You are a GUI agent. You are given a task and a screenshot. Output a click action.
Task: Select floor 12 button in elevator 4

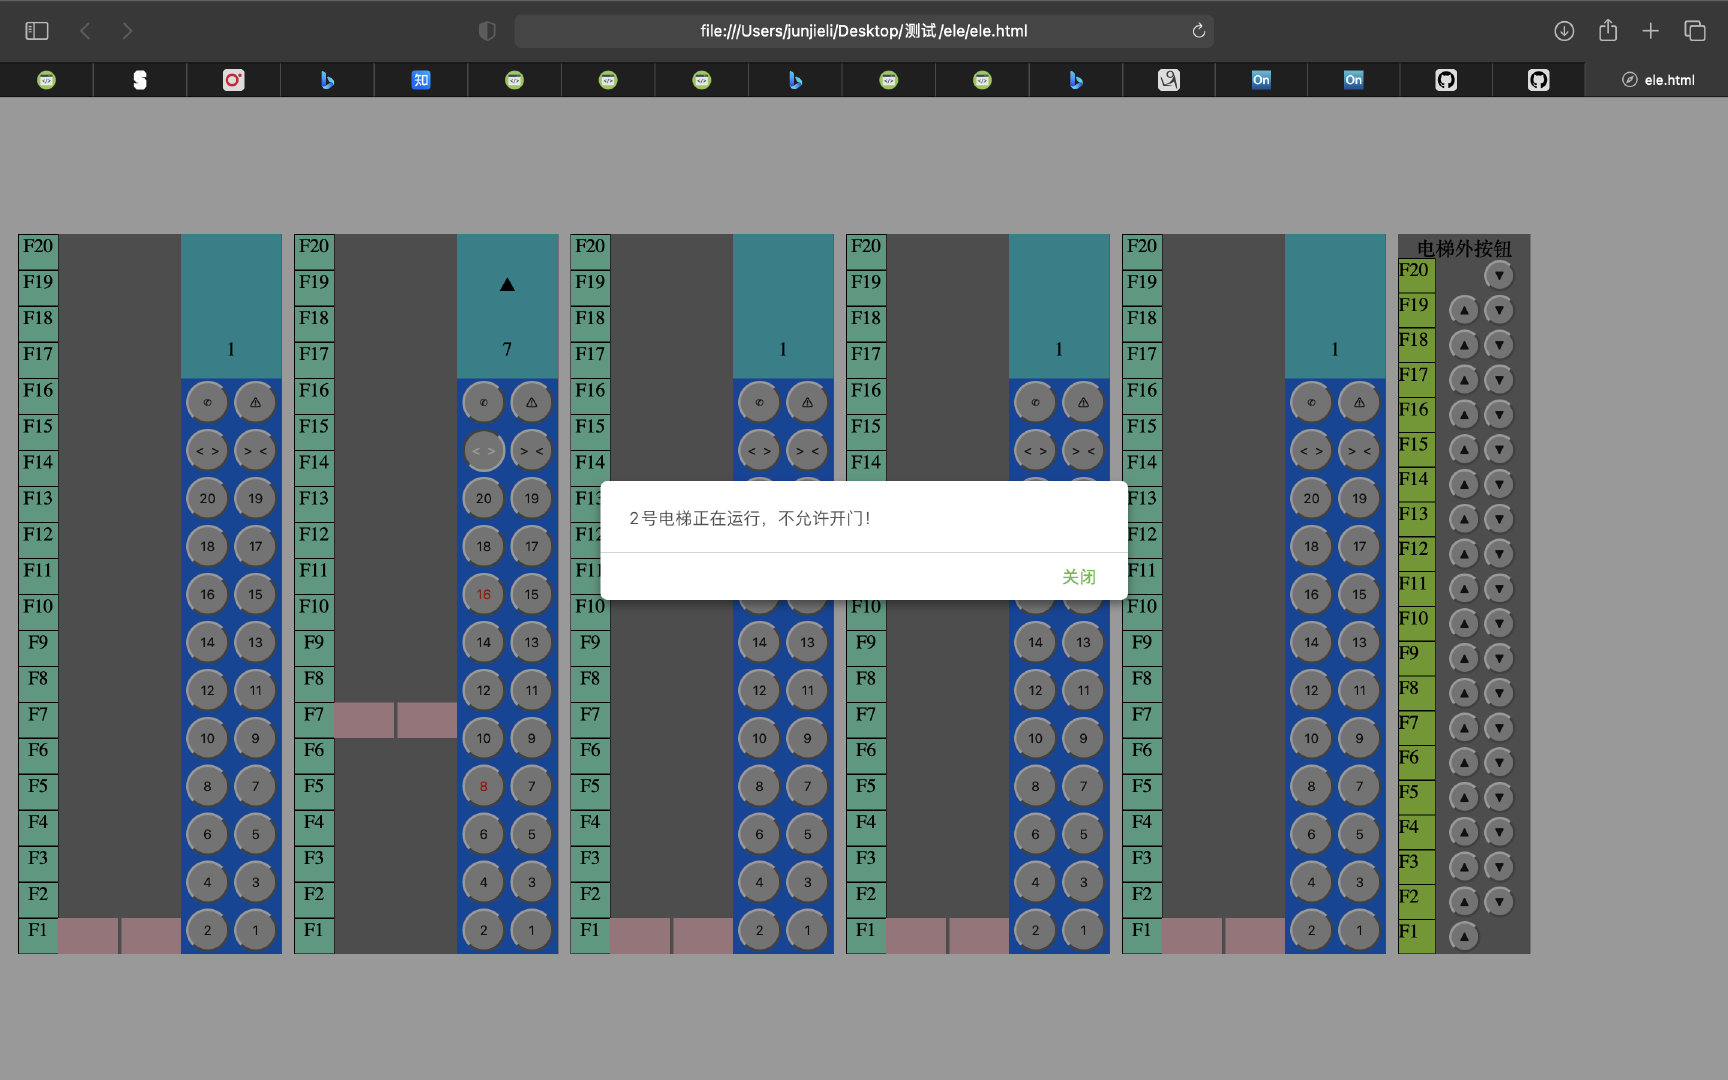pos(1036,690)
